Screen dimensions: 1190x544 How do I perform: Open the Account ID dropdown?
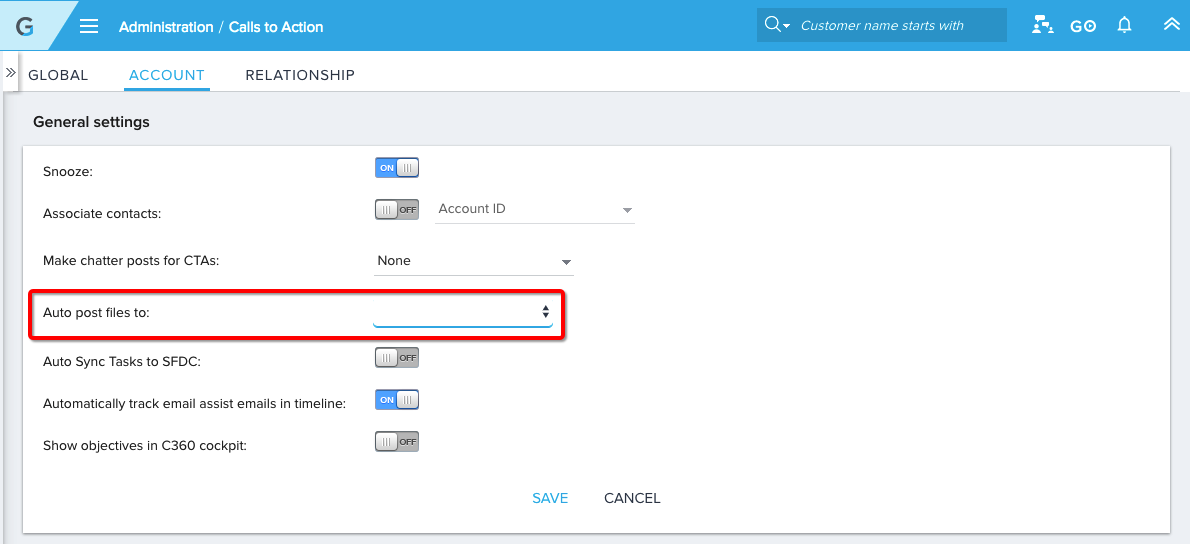coord(535,209)
